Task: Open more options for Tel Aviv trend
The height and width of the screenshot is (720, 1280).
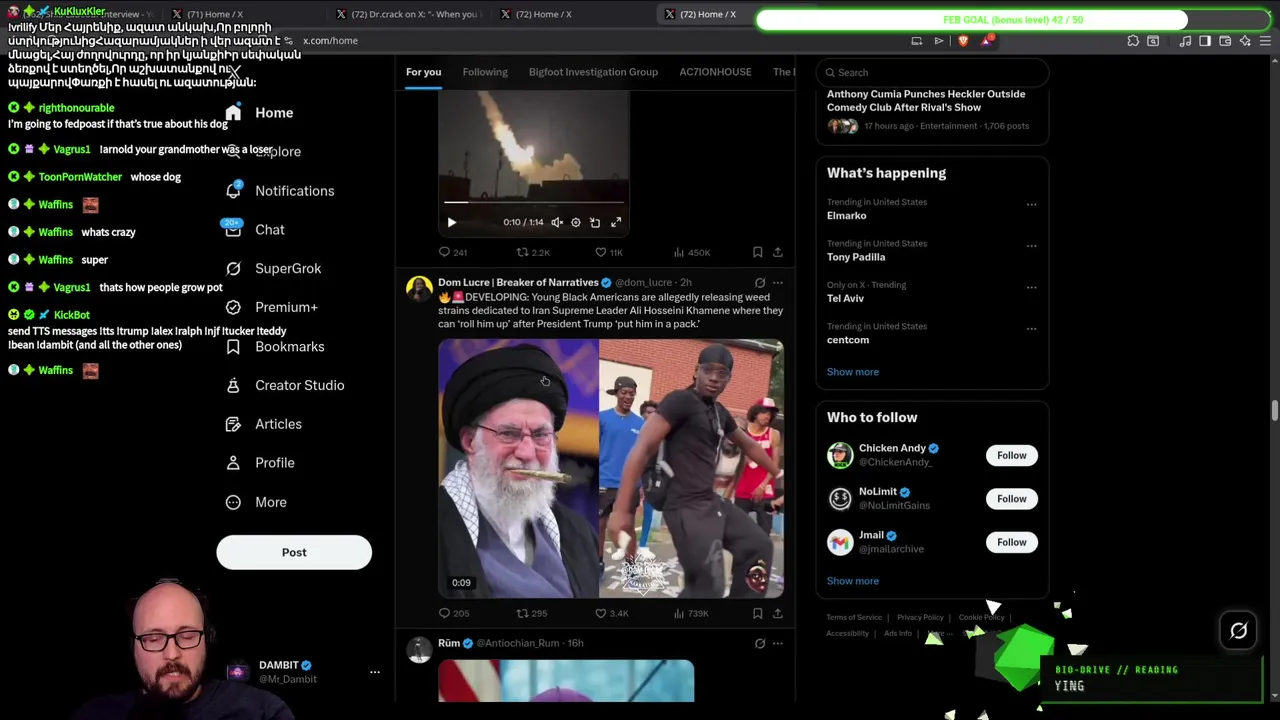Action: pos(1031,287)
